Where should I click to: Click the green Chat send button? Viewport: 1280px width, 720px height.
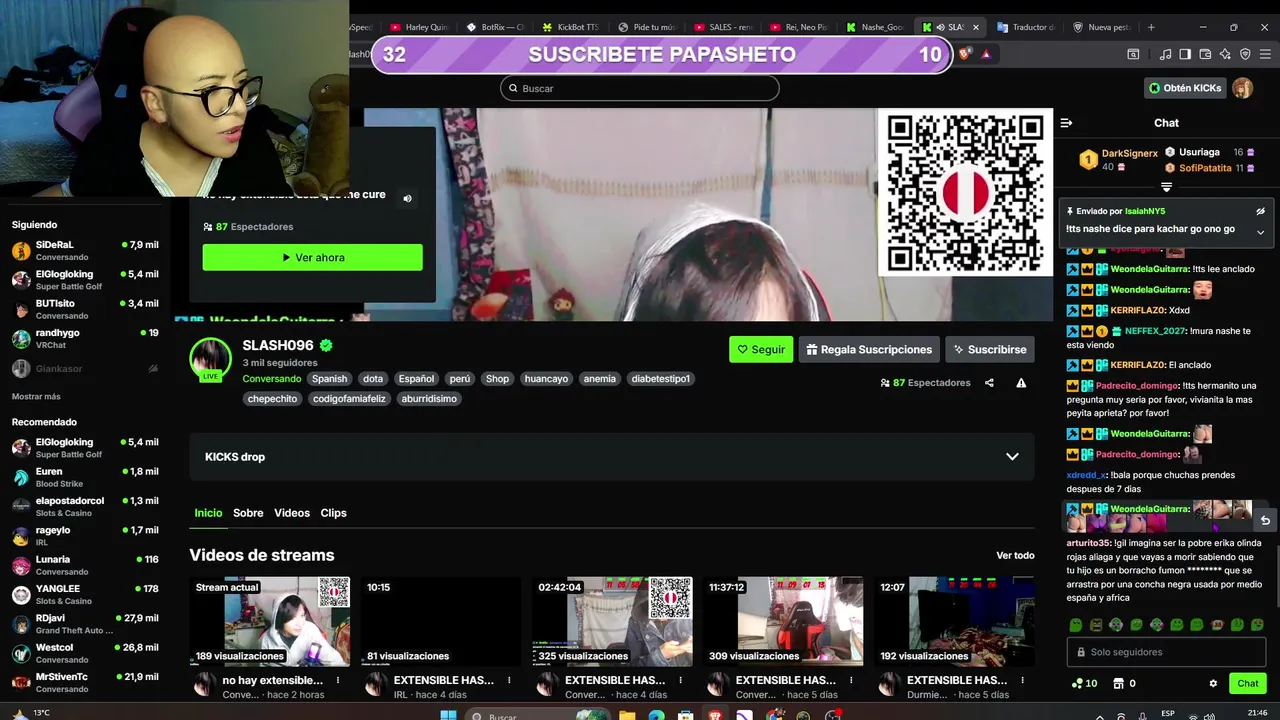(1248, 684)
